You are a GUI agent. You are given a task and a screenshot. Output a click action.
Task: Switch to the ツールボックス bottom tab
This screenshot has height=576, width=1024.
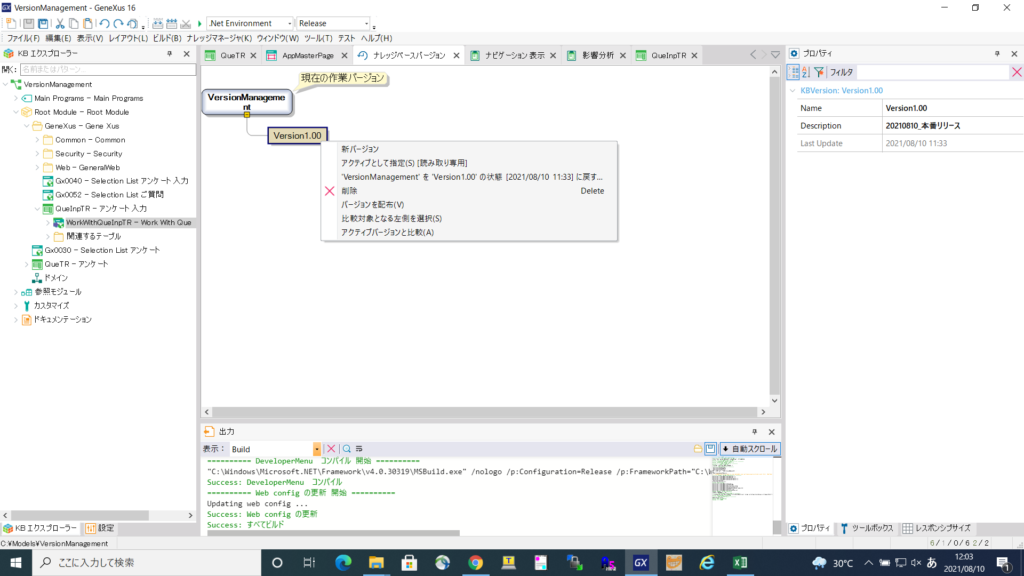pos(867,528)
